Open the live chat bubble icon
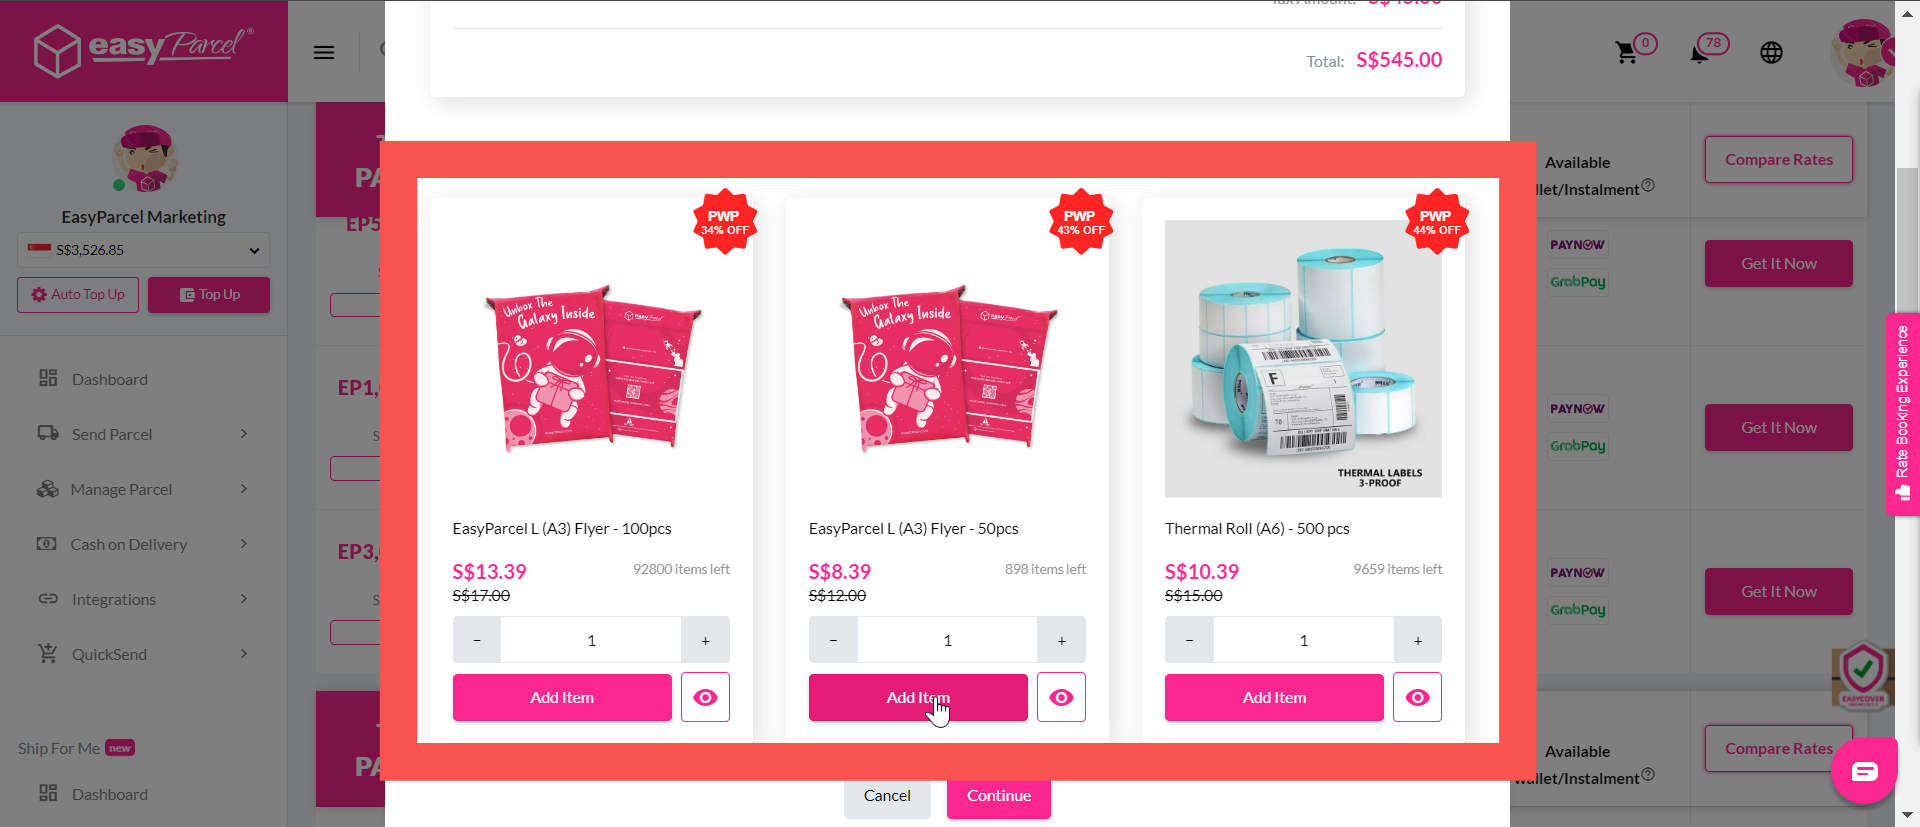This screenshot has height=827, width=1920. click(1864, 771)
